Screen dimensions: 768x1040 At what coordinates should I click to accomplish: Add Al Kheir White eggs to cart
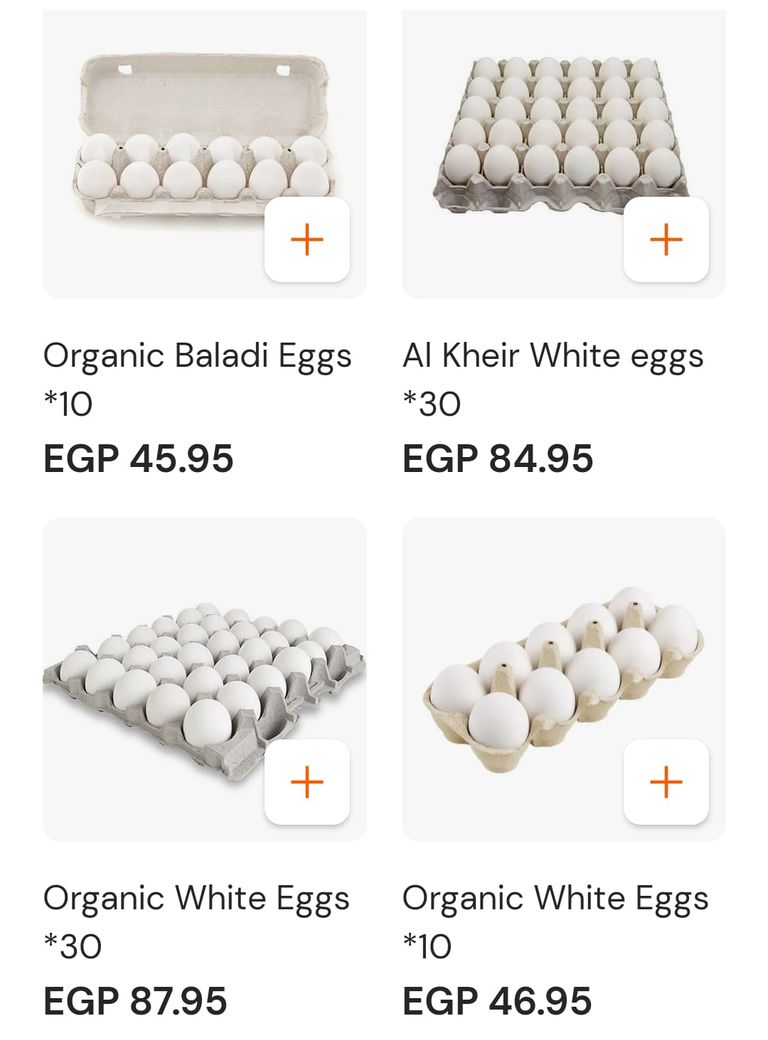point(666,240)
